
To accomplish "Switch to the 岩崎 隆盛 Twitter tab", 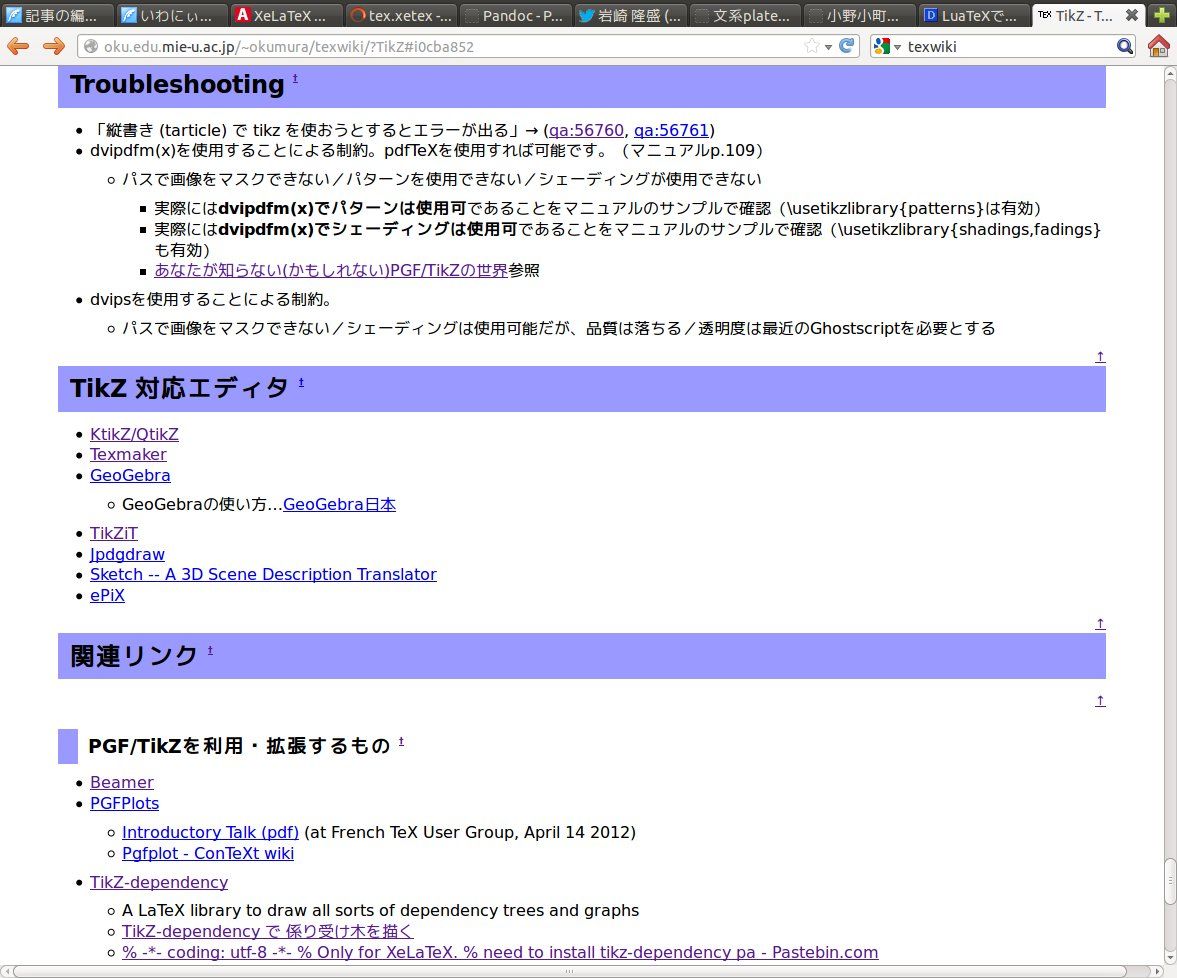I will click(x=630, y=15).
